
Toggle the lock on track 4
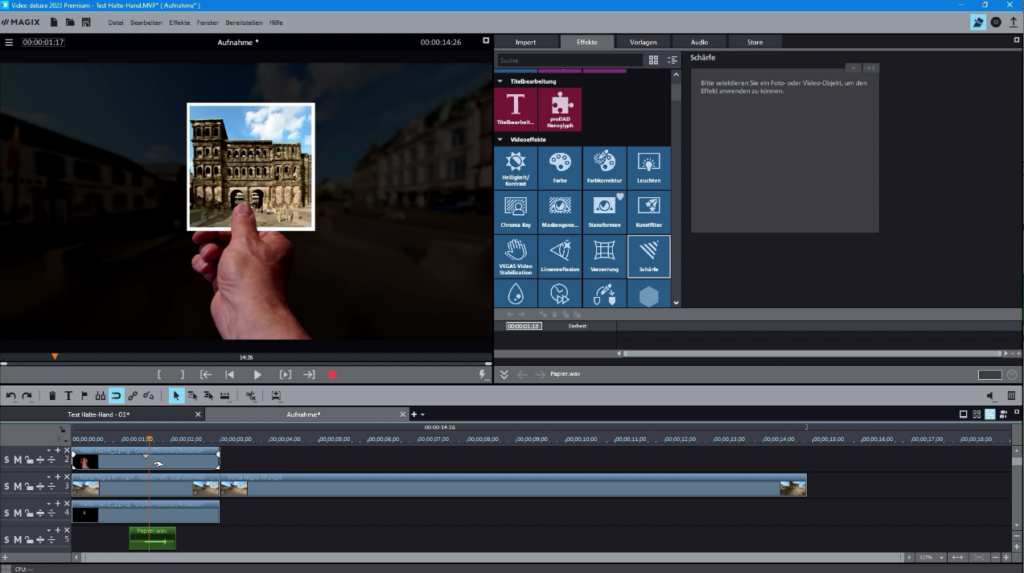click(x=29, y=513)
